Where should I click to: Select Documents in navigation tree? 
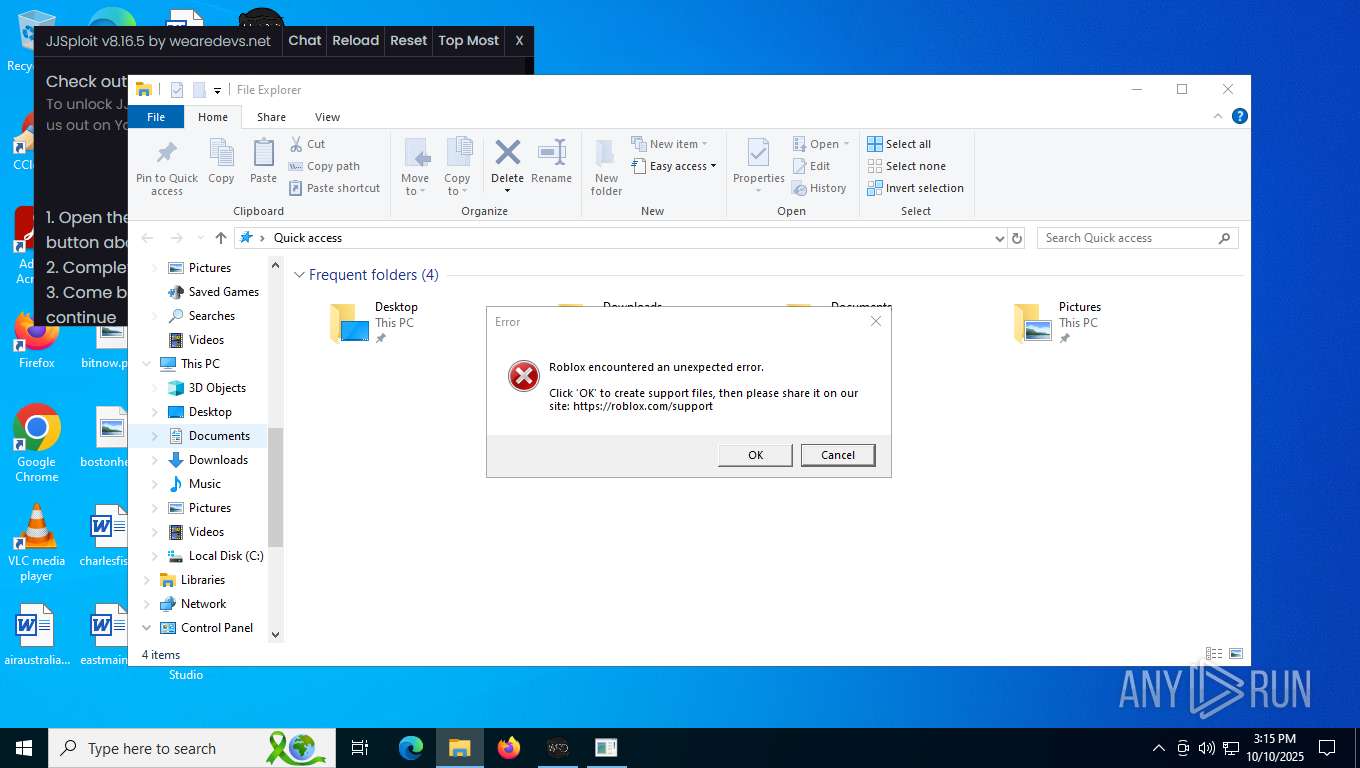[x=219, y=436]
